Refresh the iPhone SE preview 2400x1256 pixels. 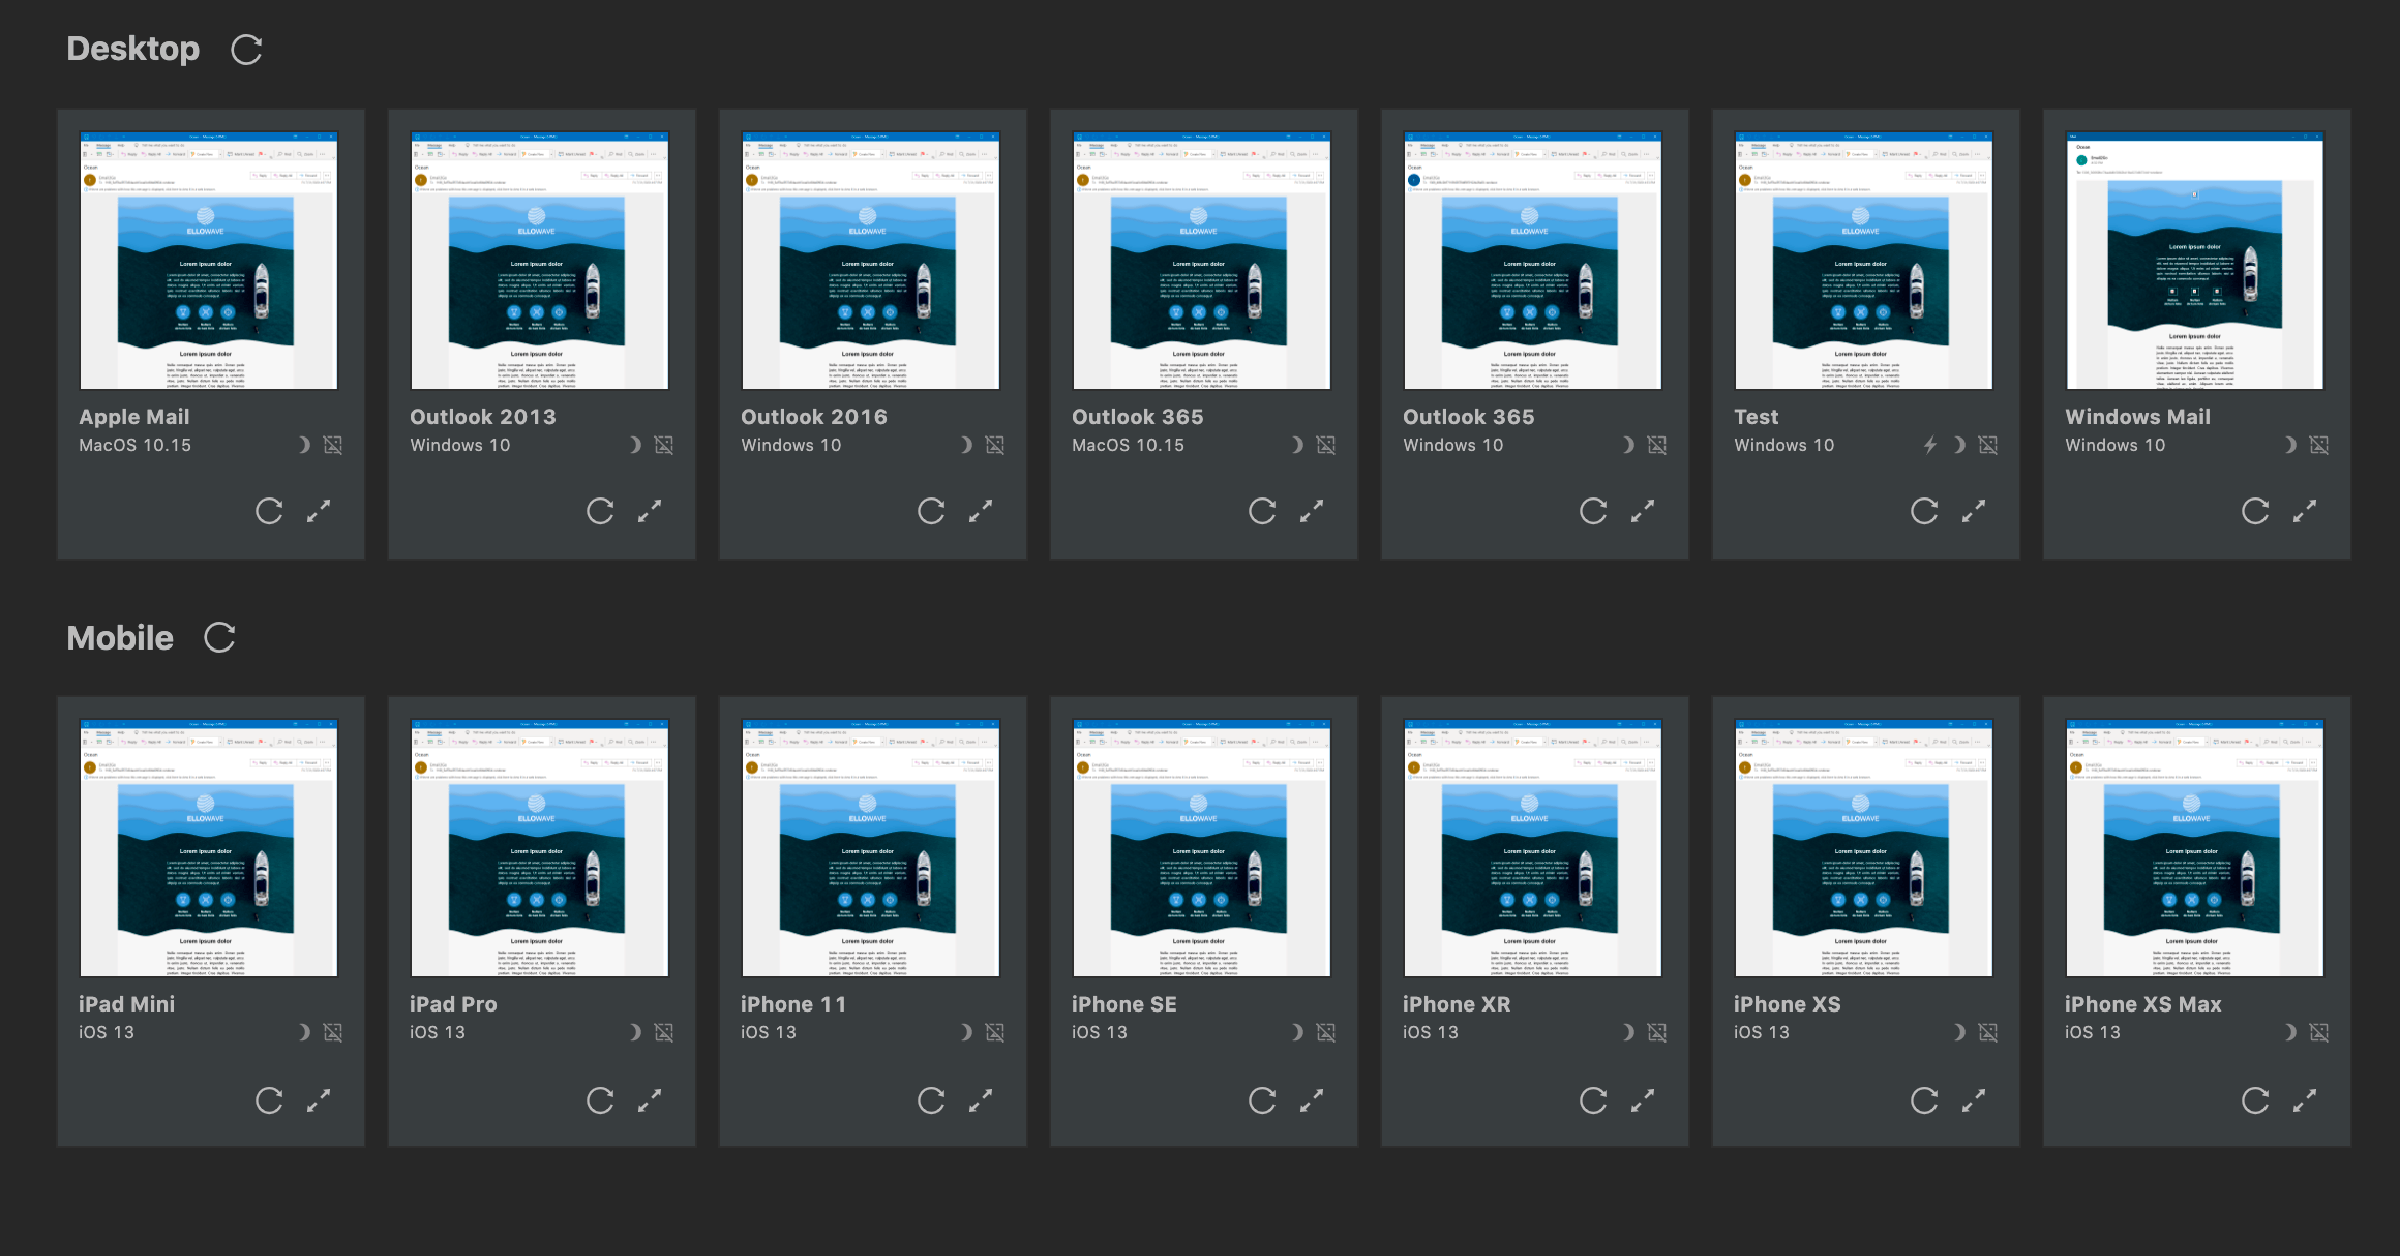(x=1262, y=1100)
